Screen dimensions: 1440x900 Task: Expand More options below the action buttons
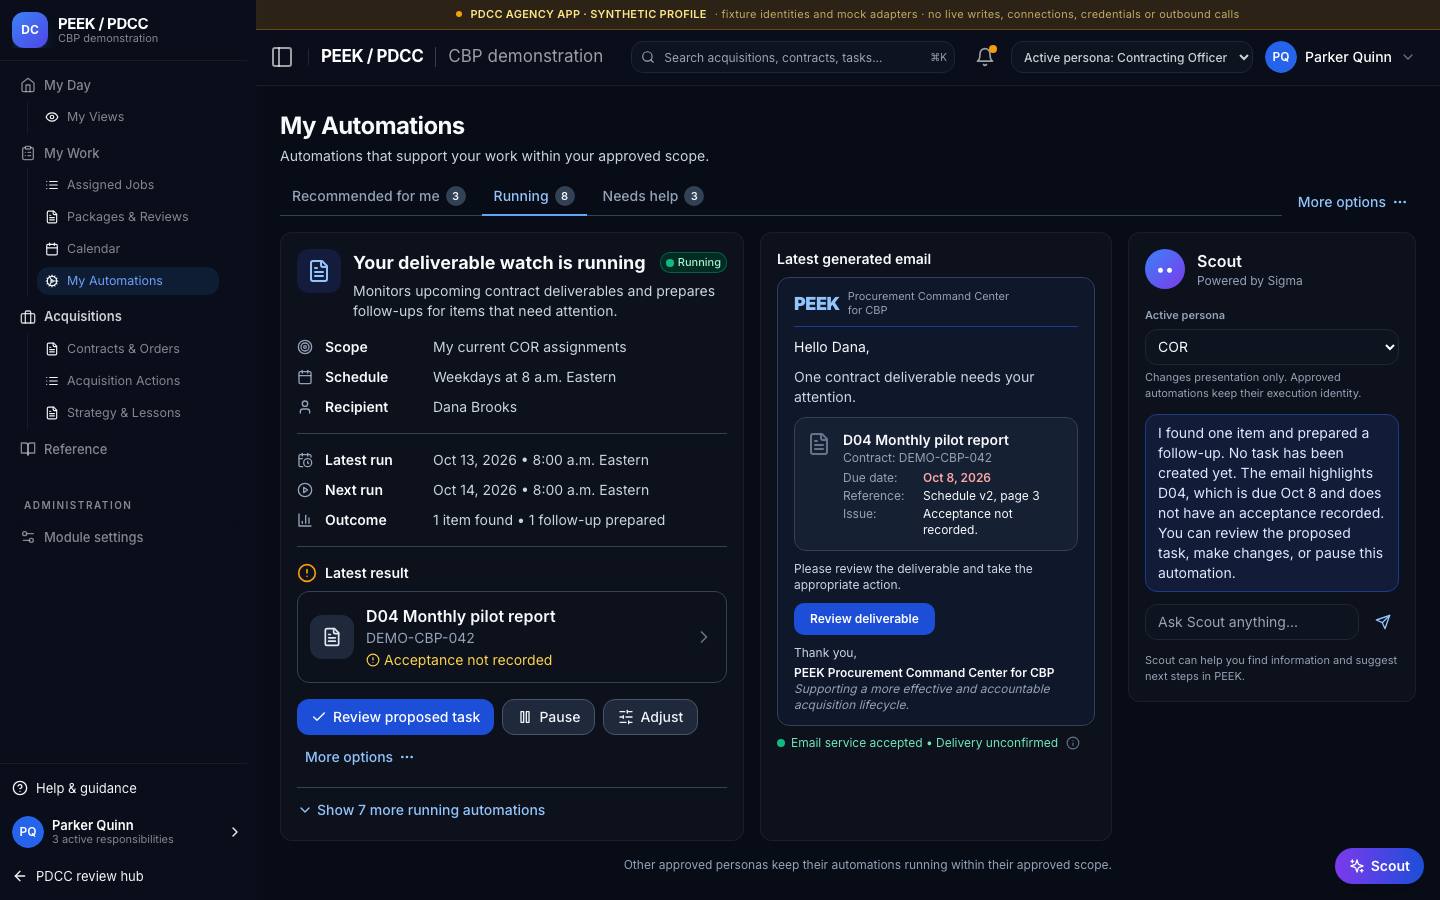click(x=359, y=757)
